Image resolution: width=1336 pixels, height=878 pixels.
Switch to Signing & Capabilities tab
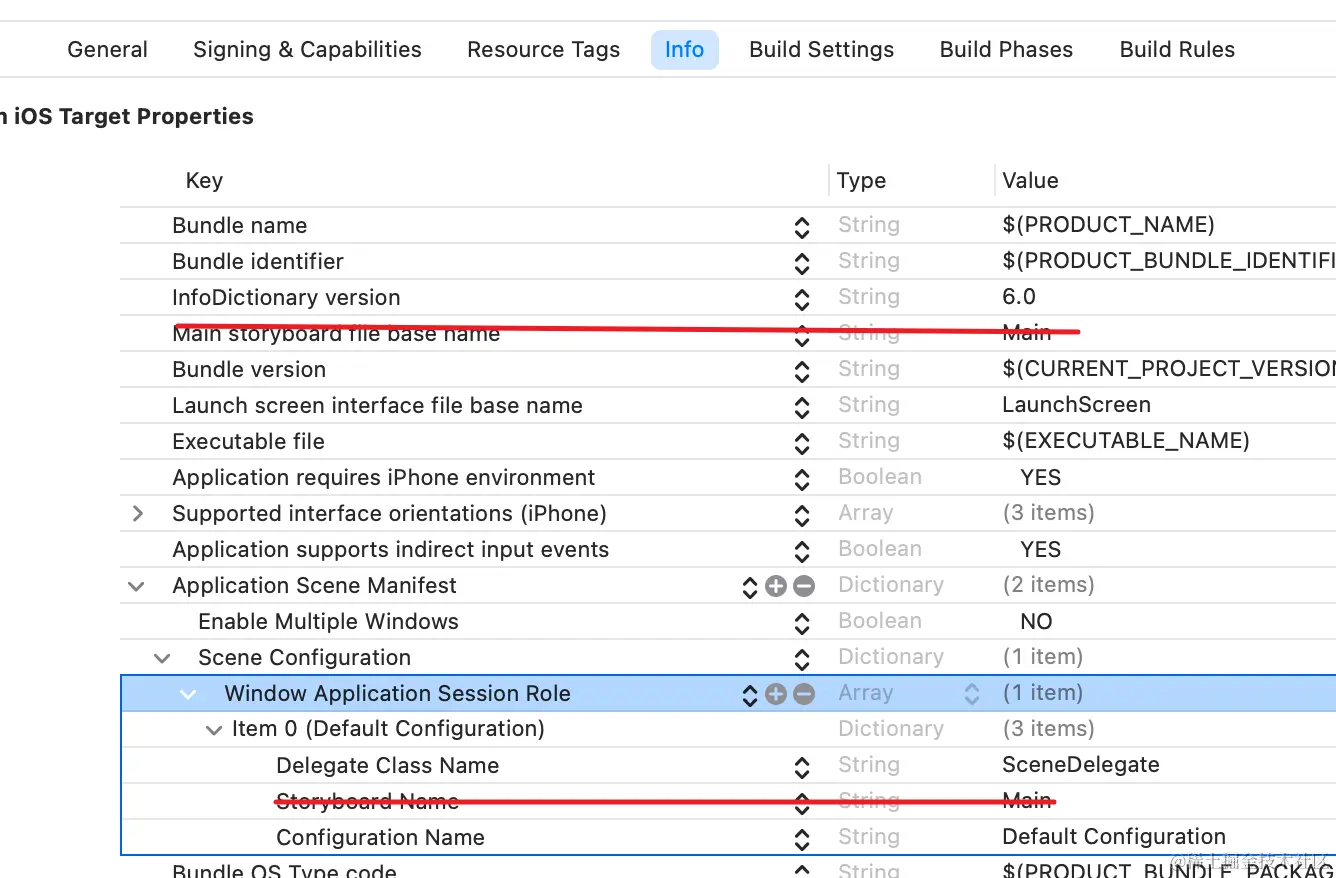coord(307,50)
